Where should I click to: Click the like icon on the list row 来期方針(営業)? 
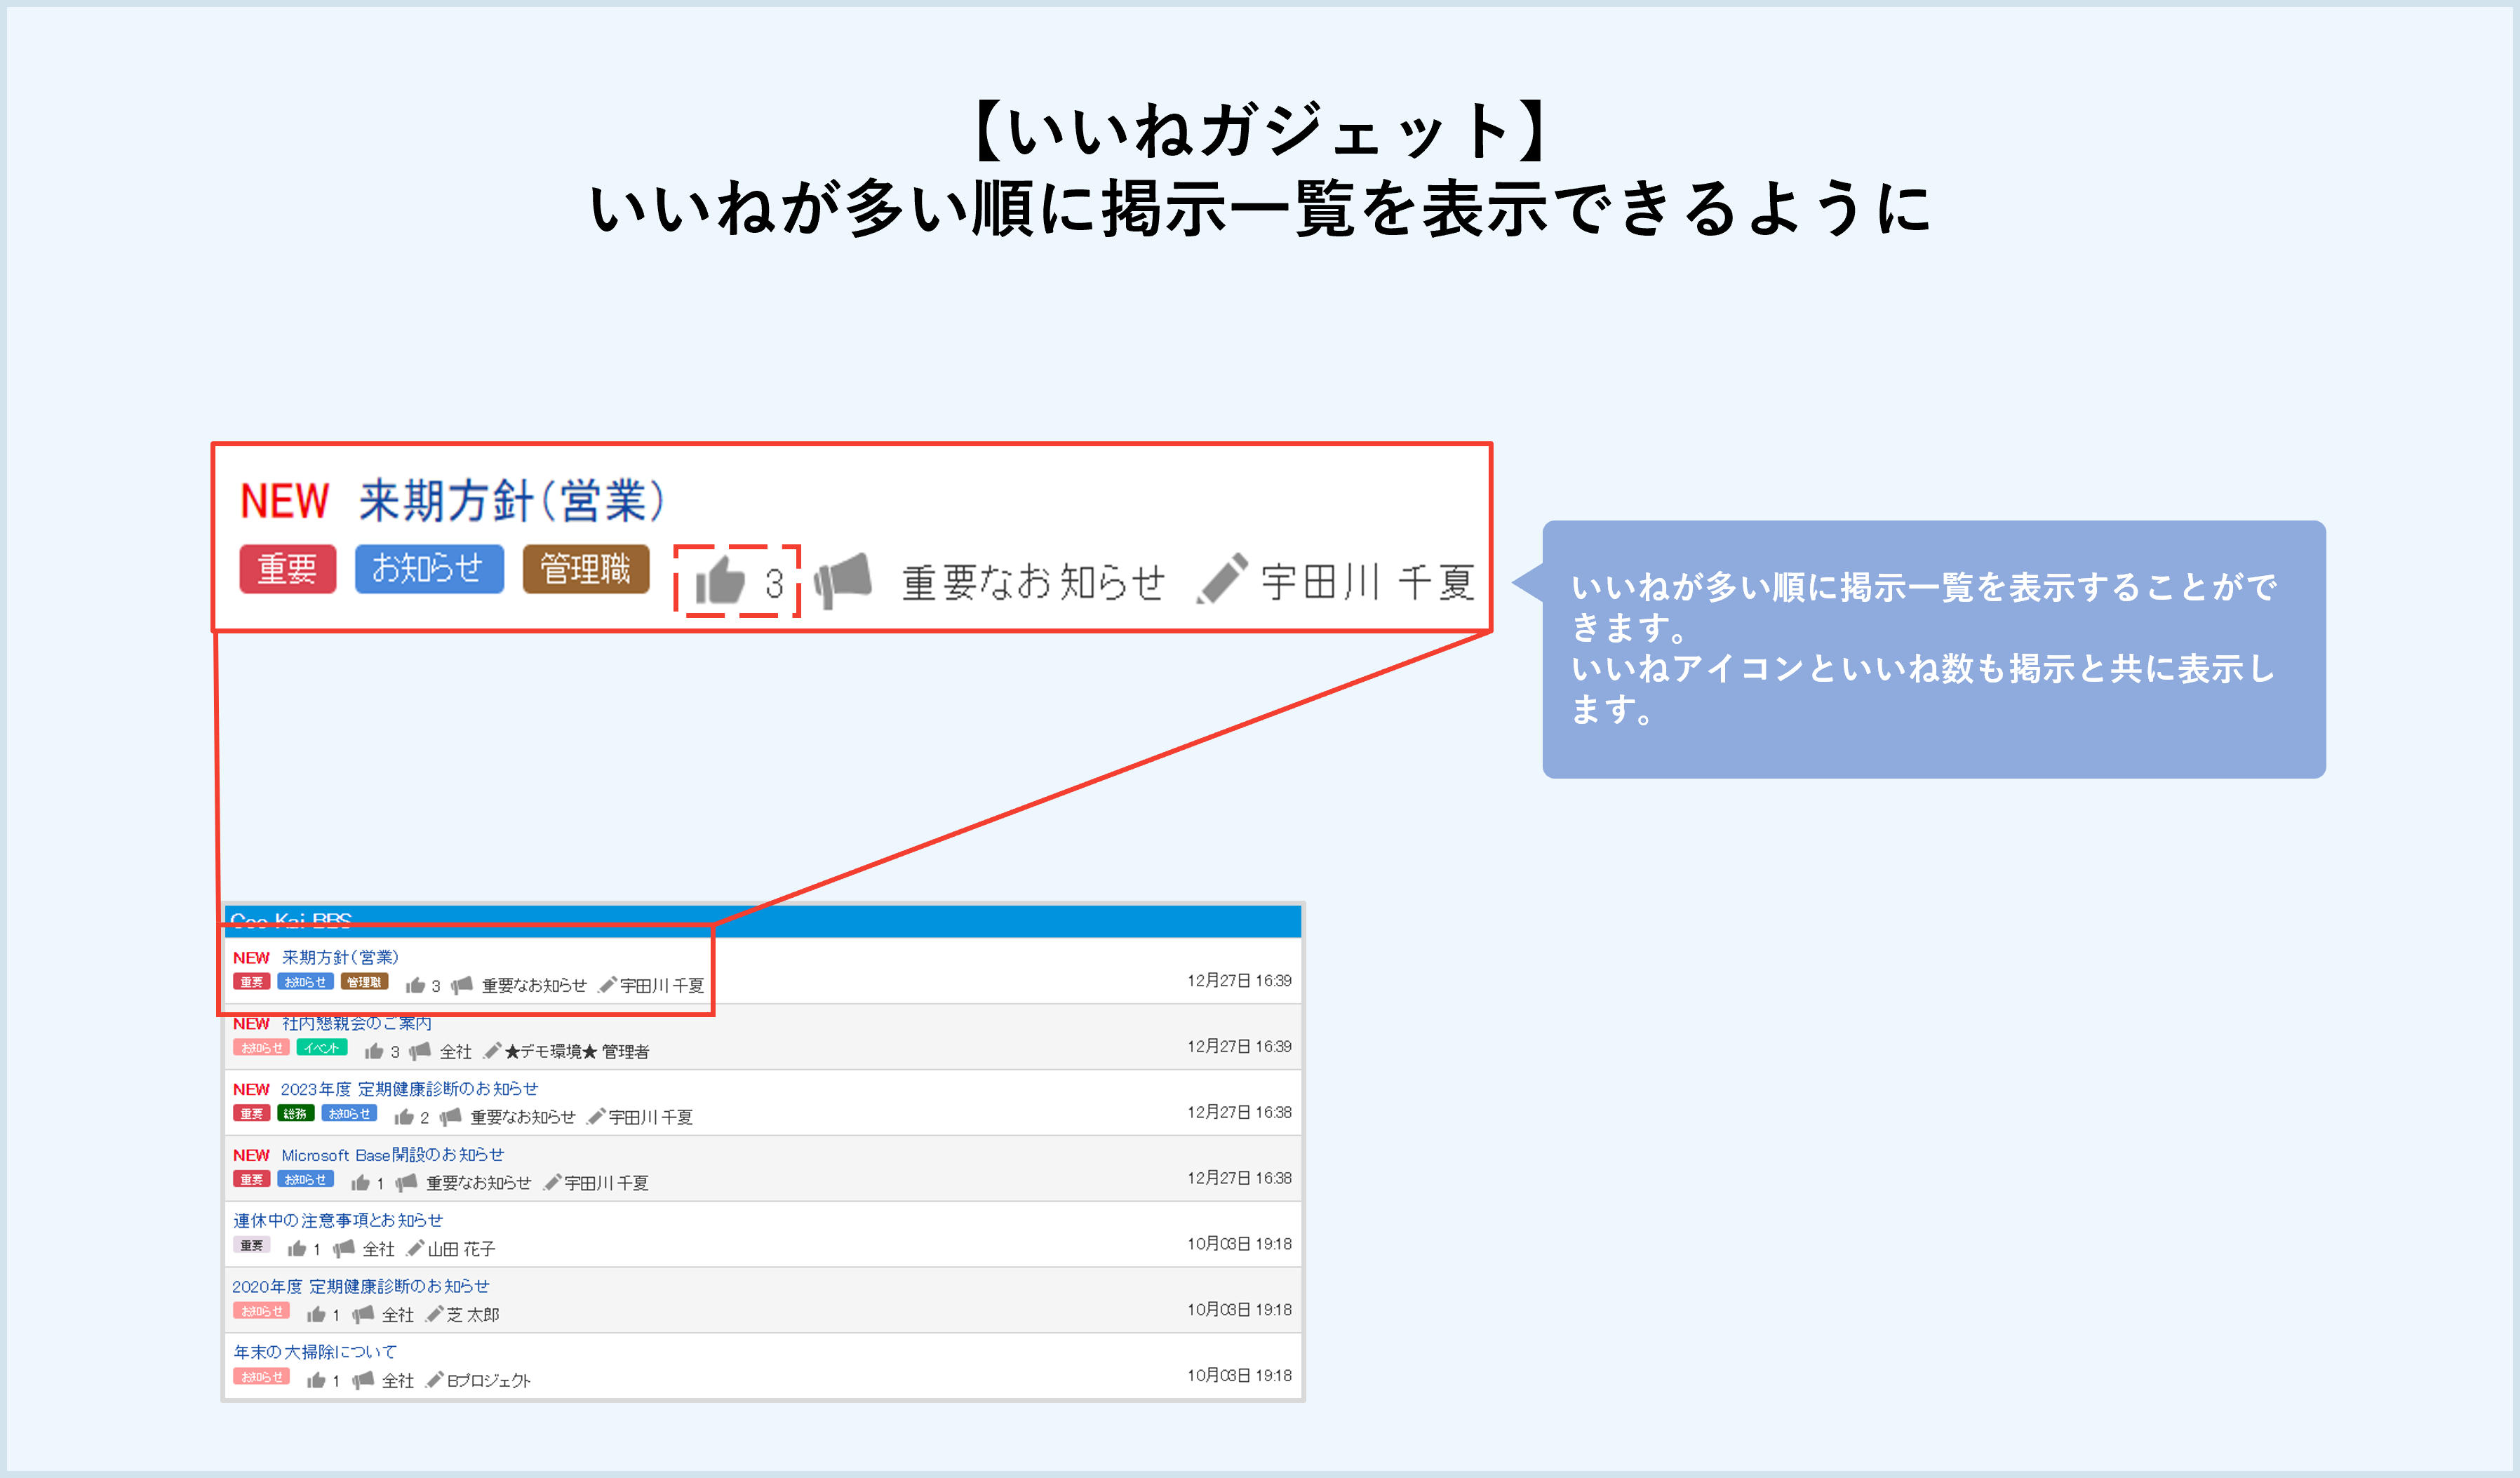point(415,986)
